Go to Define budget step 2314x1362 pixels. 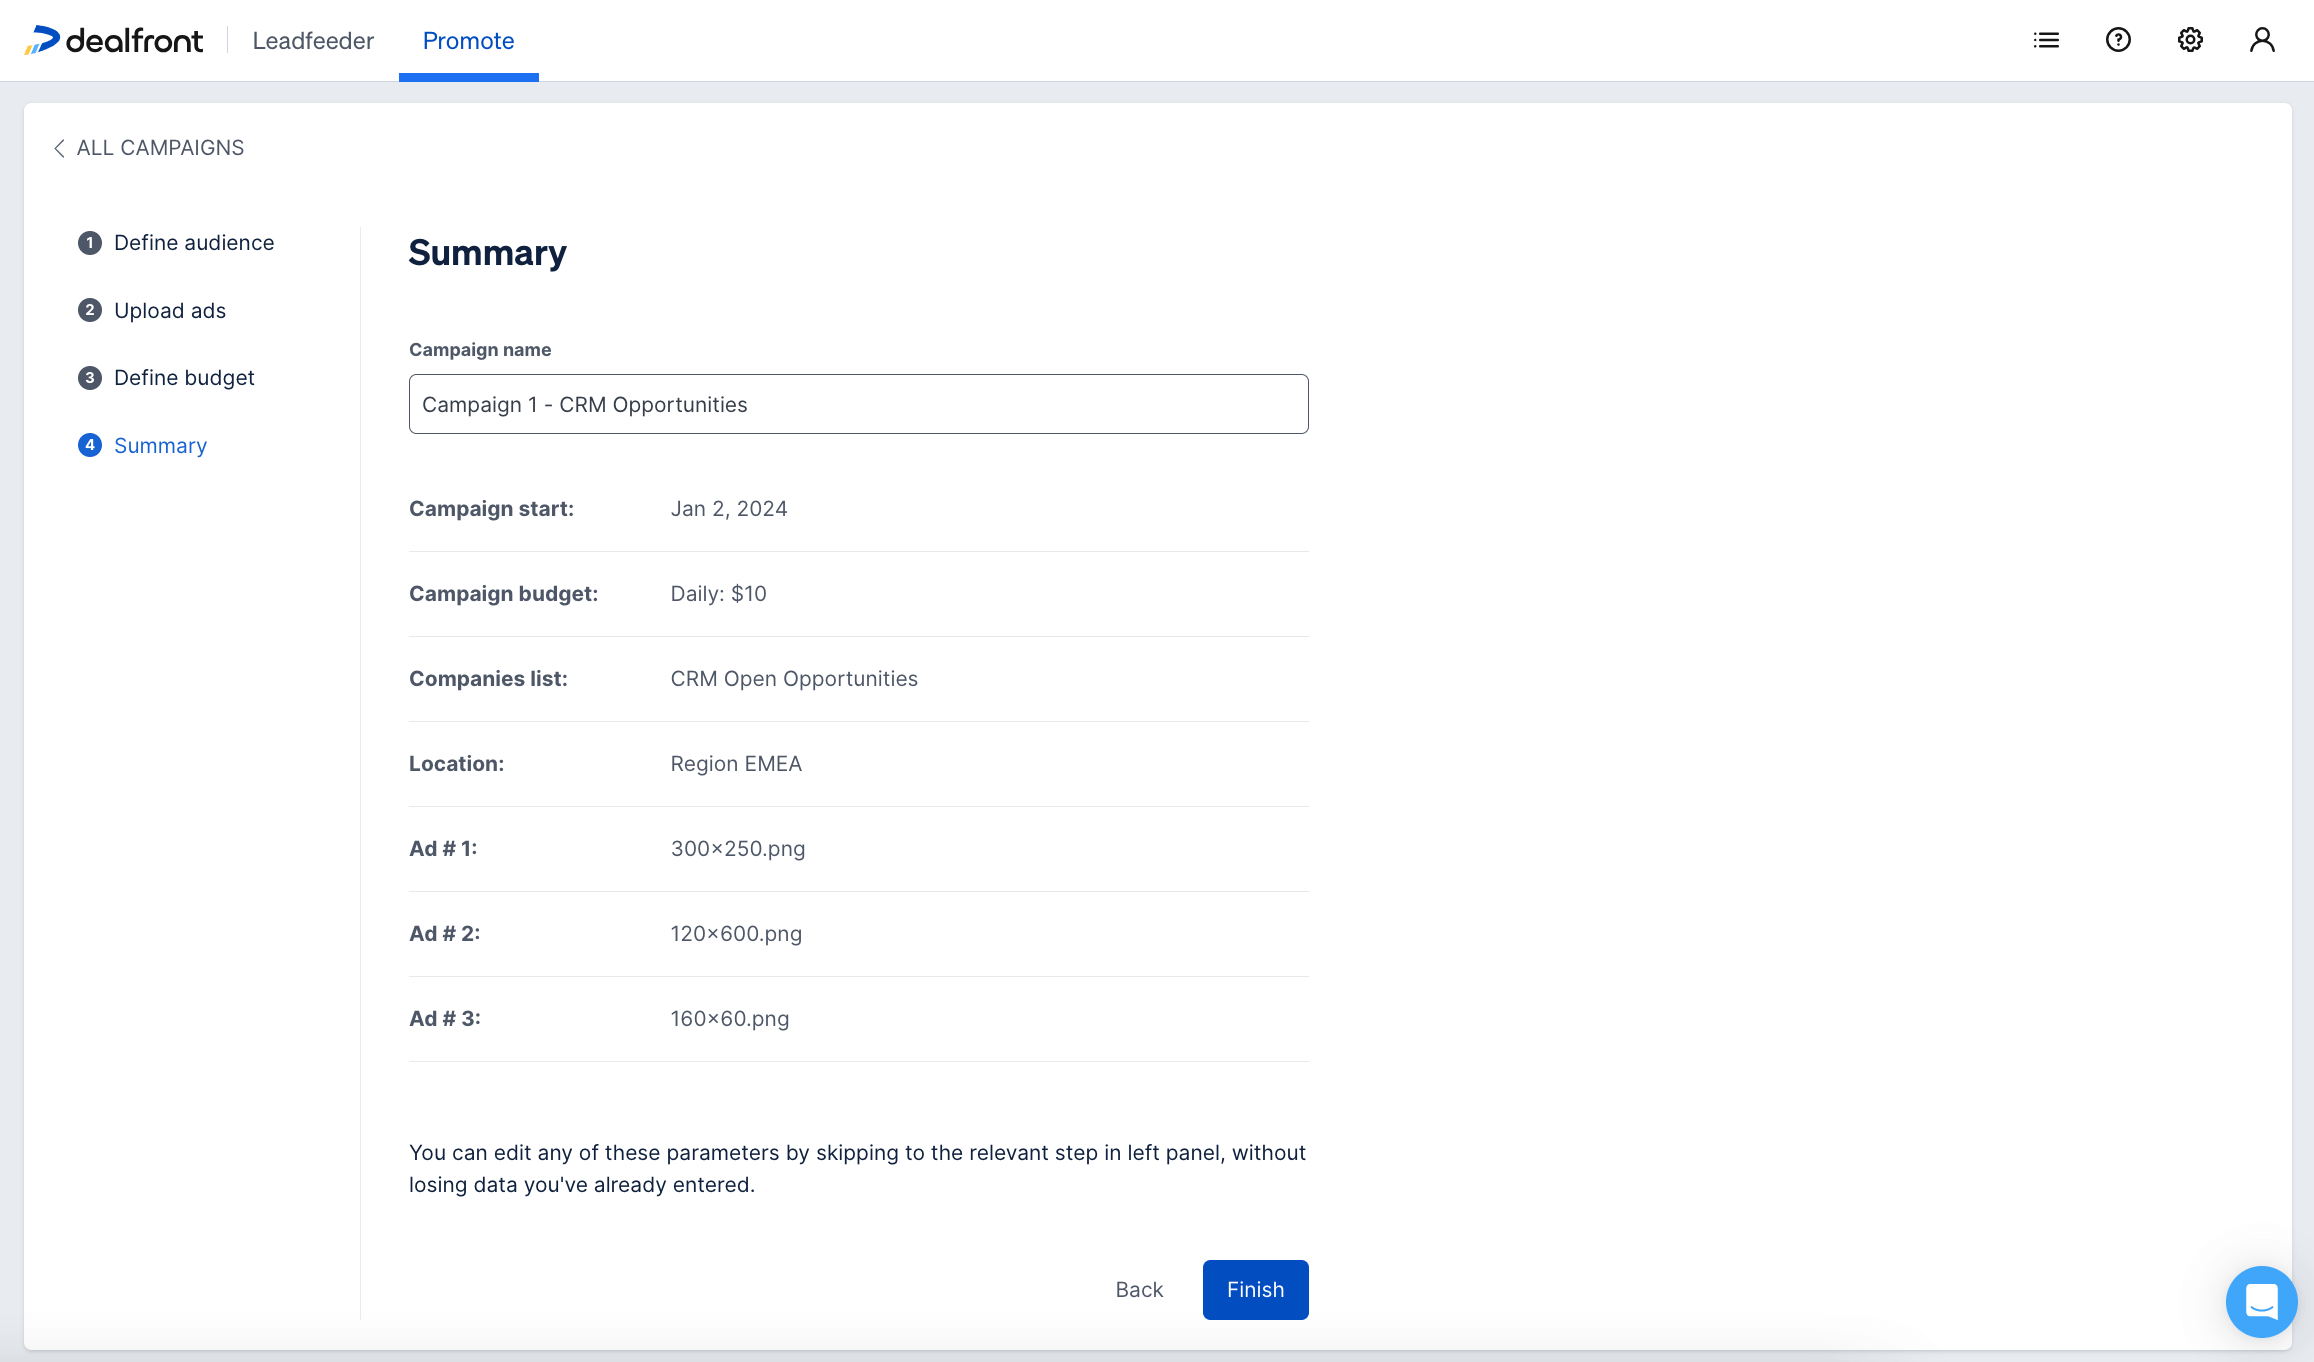(x=184, y=378)
